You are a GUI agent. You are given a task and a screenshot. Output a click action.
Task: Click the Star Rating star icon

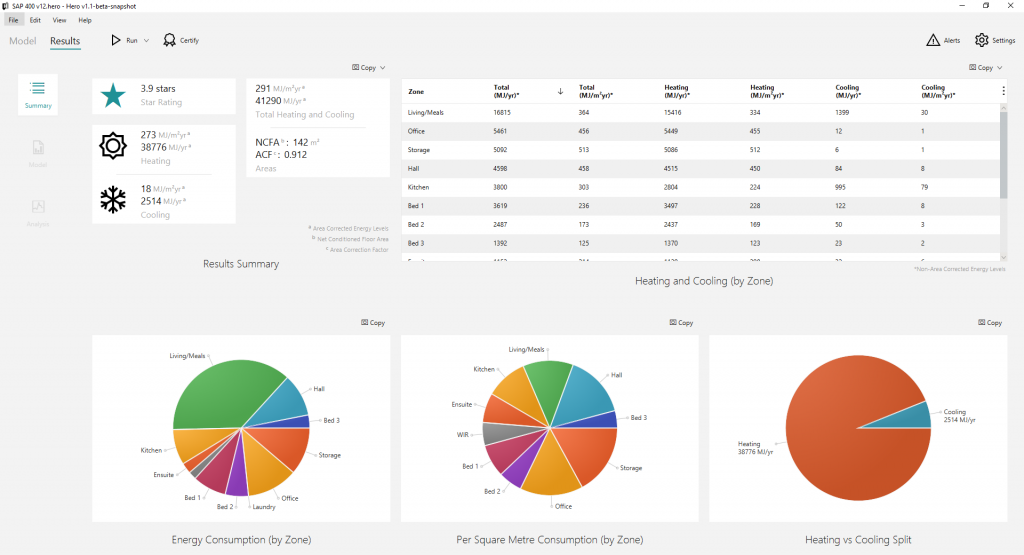[114, 95]
